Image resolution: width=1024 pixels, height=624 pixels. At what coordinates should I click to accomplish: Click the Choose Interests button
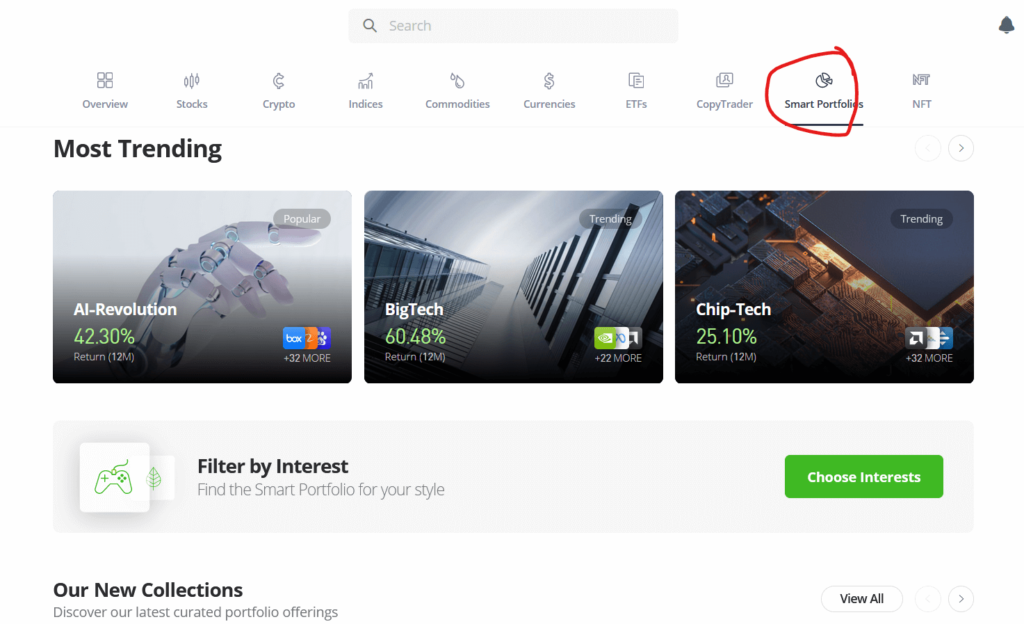[x=863, y=476]
